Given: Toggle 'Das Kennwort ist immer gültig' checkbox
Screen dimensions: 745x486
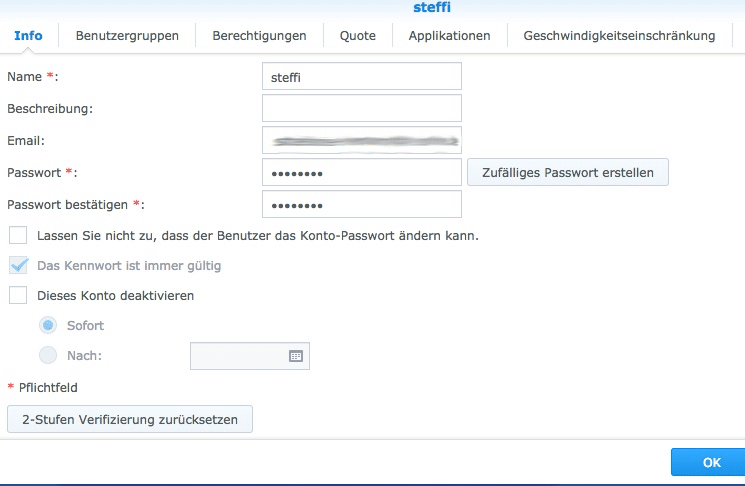Looking at the screenshot, I should click(18, 266).
